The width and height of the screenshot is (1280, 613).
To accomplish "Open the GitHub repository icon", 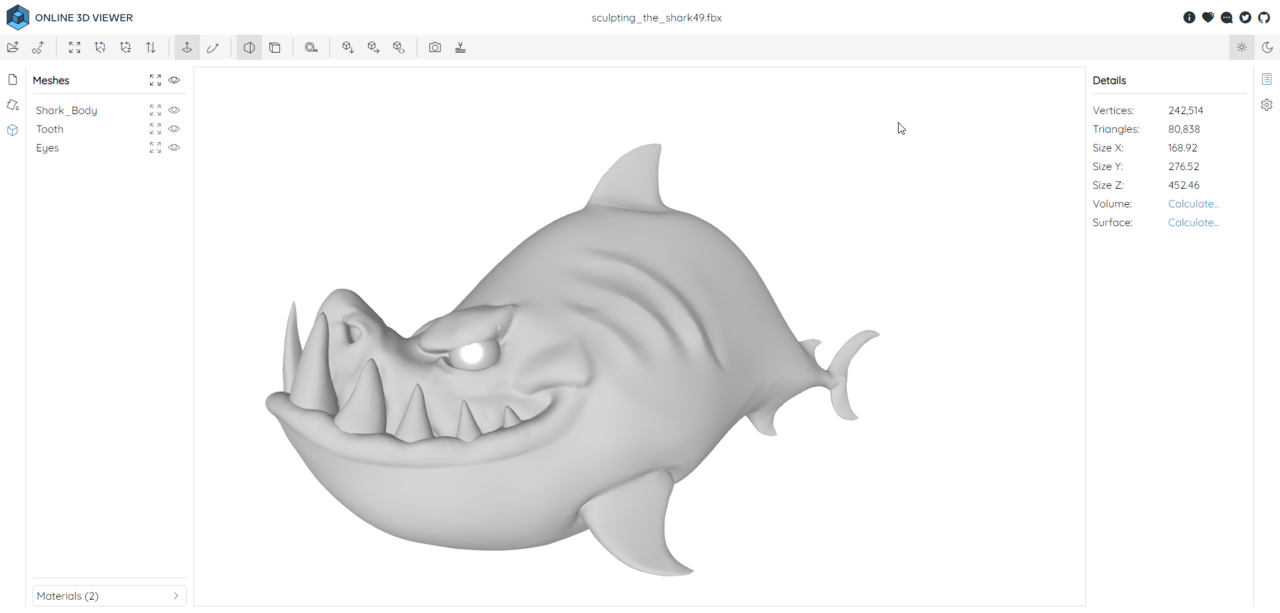I will [x=1264, y=17].
